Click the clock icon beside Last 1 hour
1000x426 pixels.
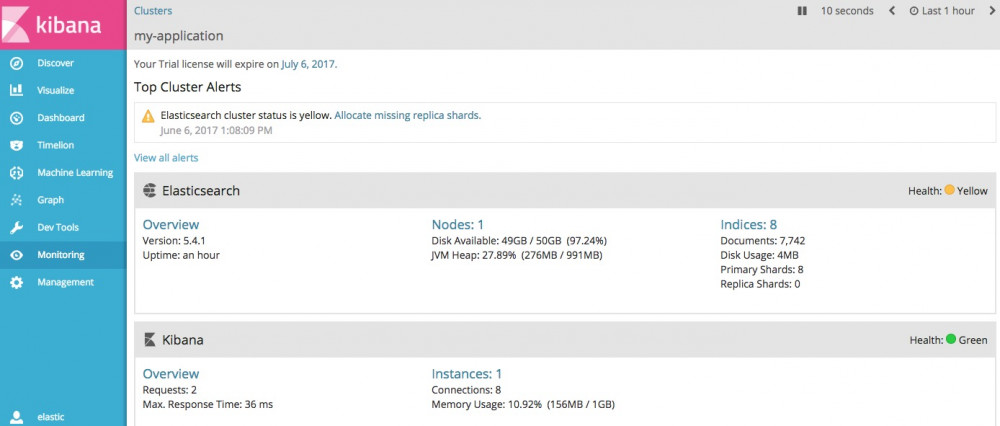(x=914, y=11)
